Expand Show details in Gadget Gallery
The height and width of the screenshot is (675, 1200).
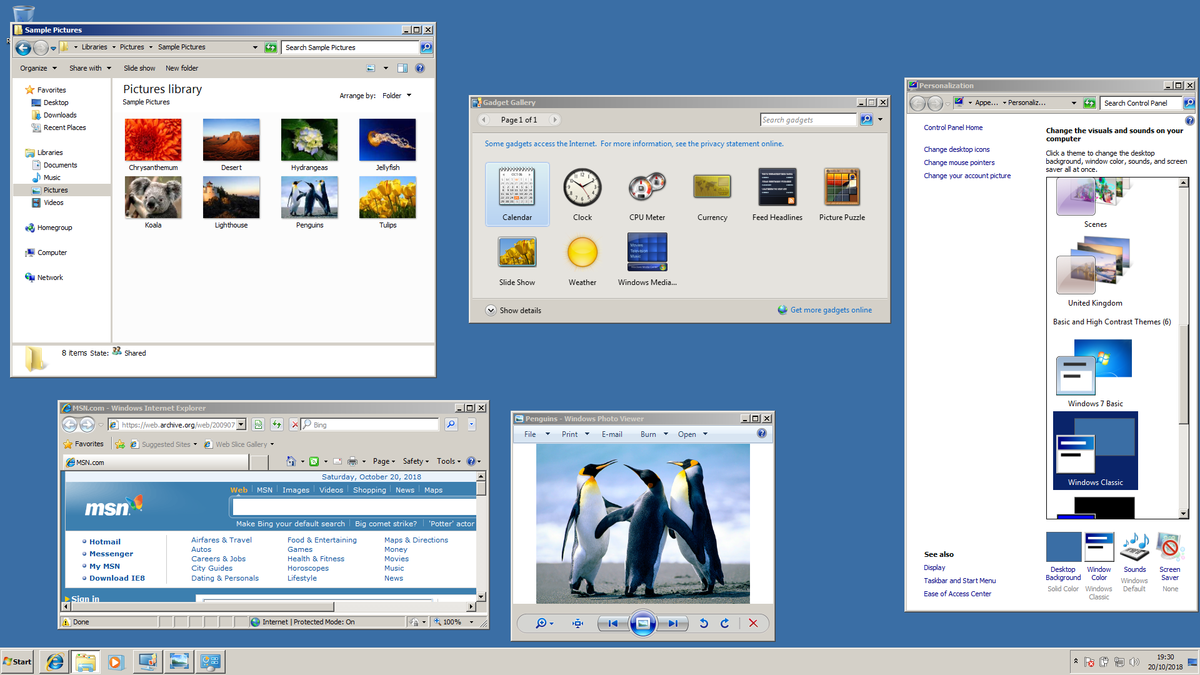513,310
